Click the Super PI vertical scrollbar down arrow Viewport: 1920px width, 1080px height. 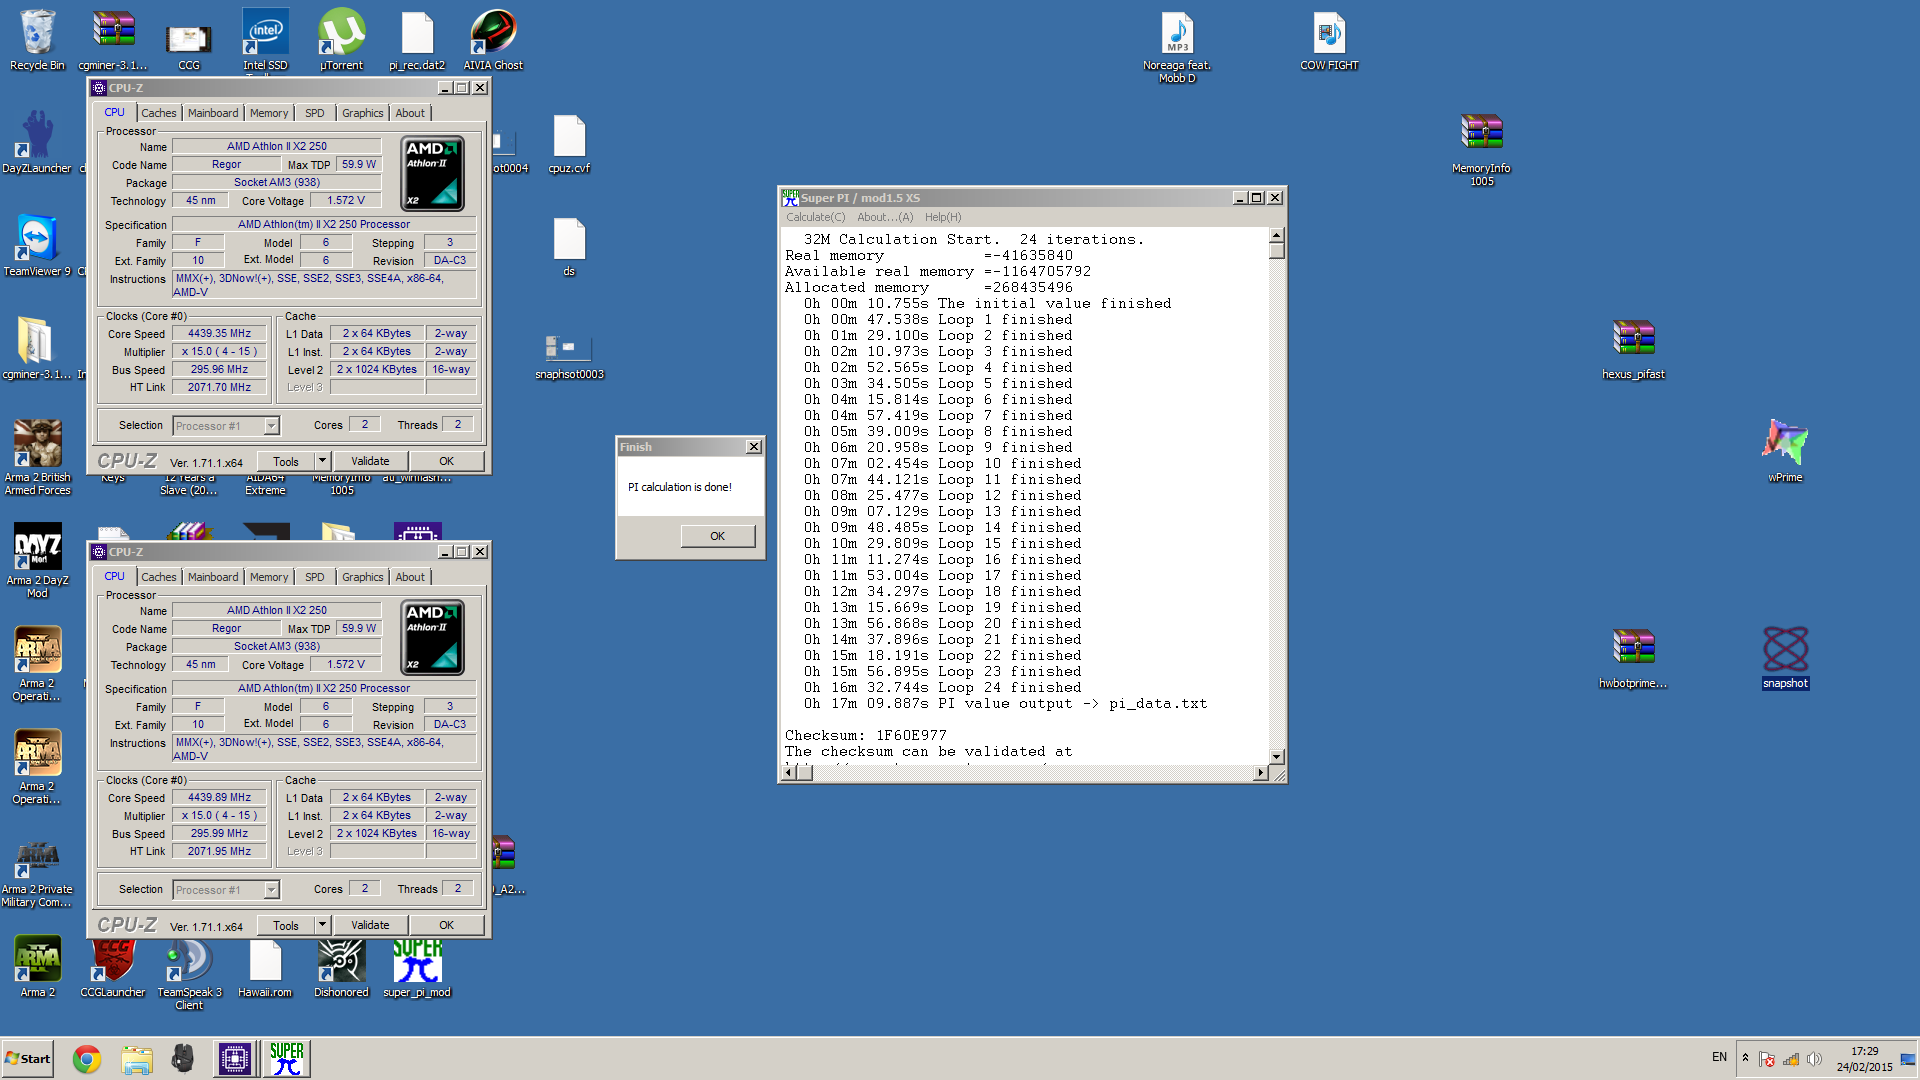1277,757
